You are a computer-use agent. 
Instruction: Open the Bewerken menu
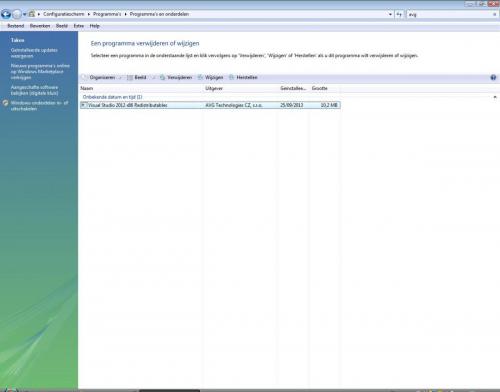[x=40, y=26]
